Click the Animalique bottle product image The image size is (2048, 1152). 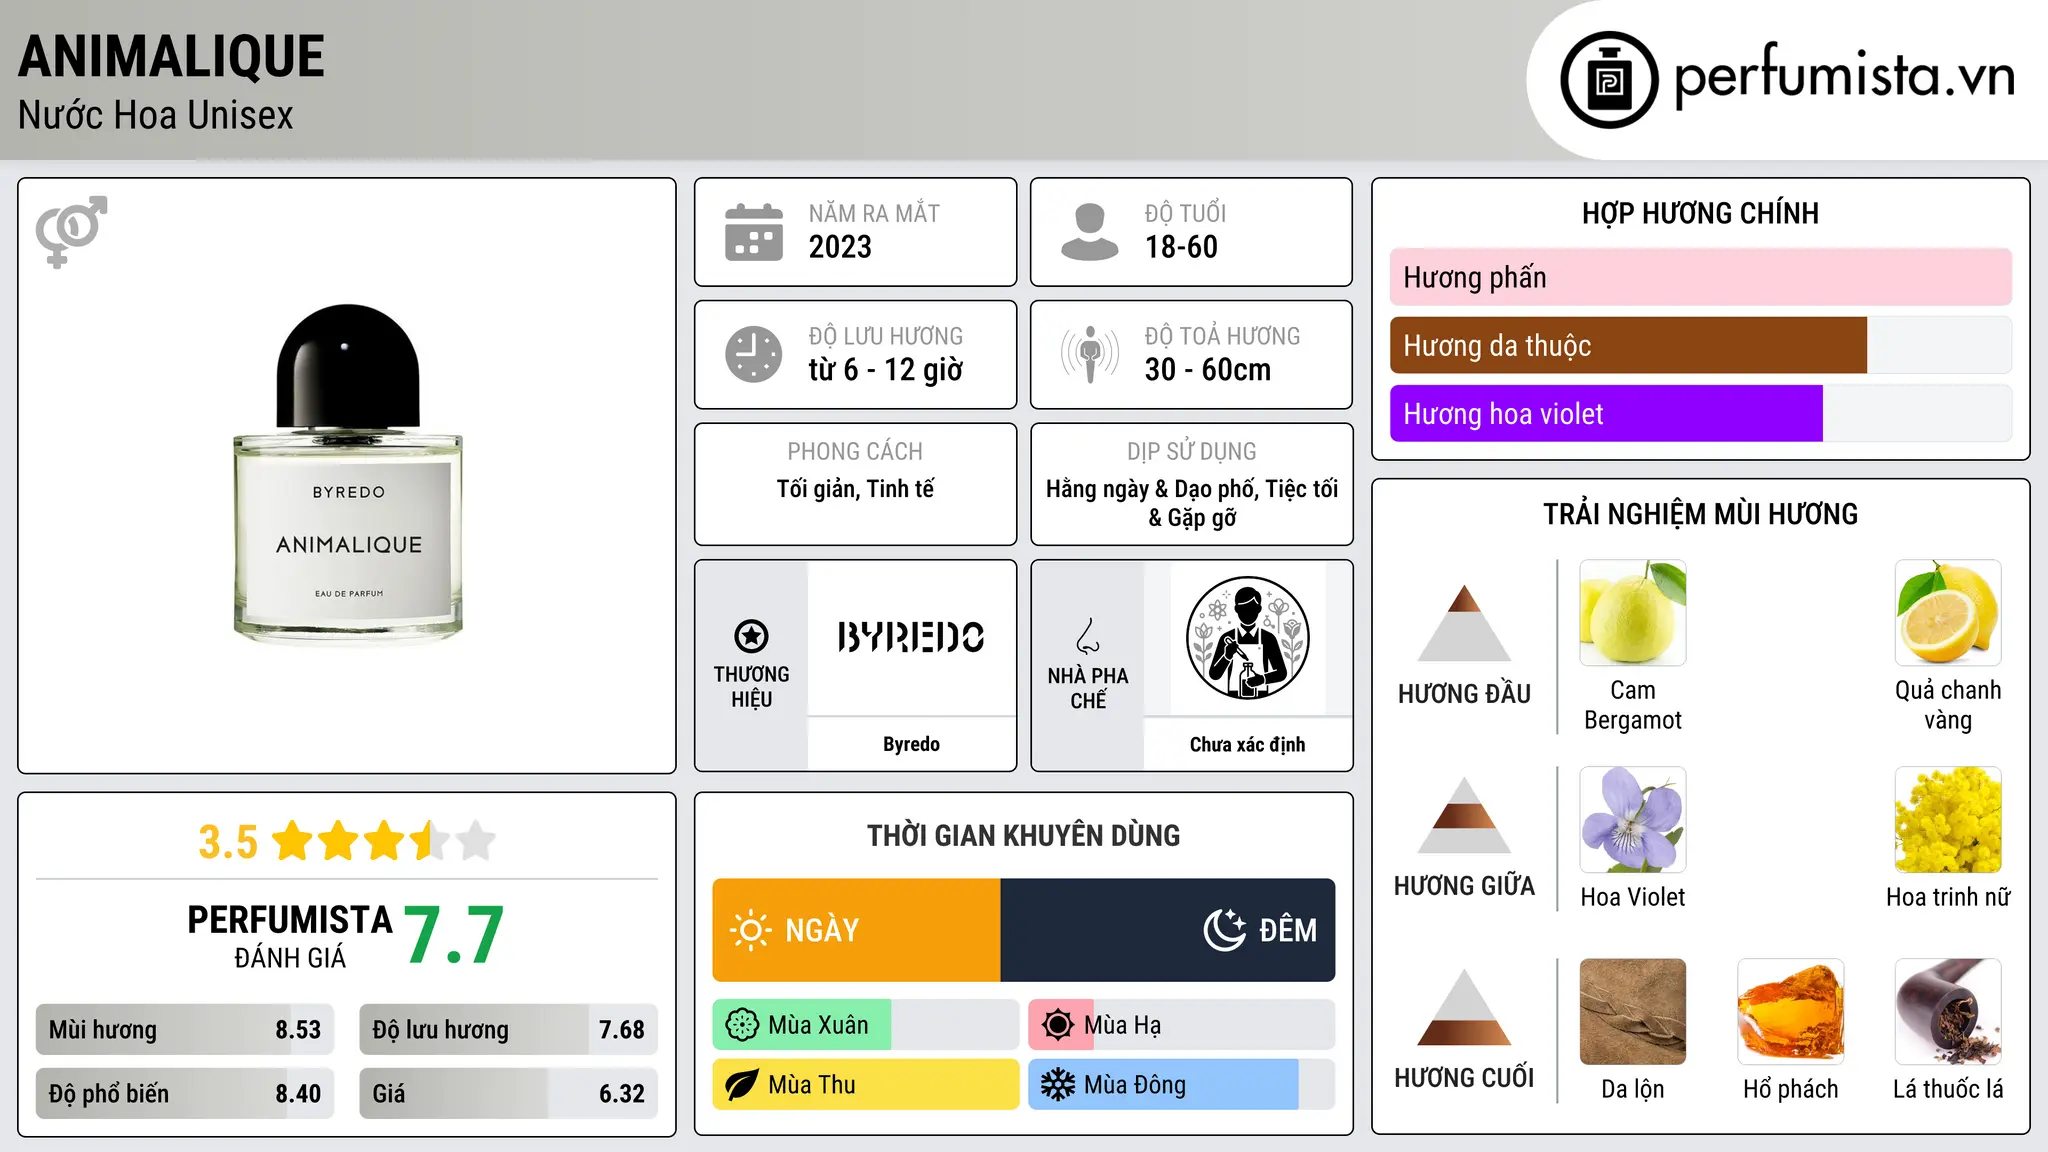tap(348, 474)
